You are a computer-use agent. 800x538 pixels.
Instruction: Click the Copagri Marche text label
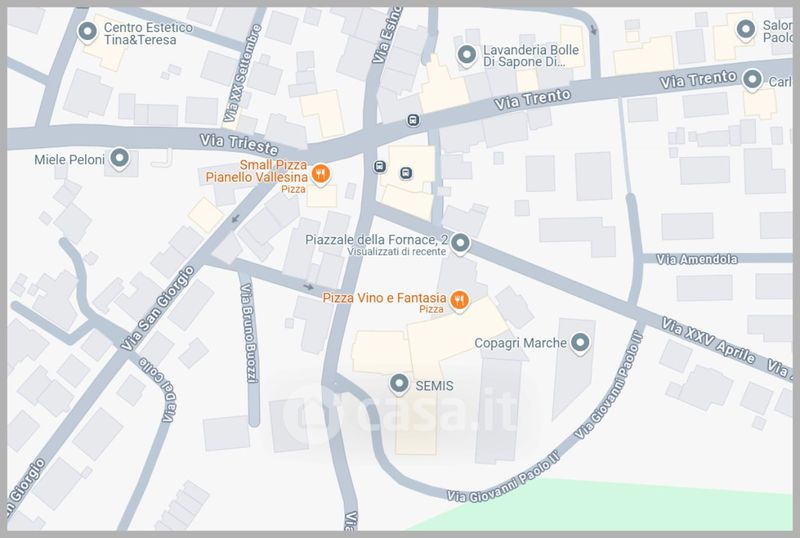click(x=520, y=343)
